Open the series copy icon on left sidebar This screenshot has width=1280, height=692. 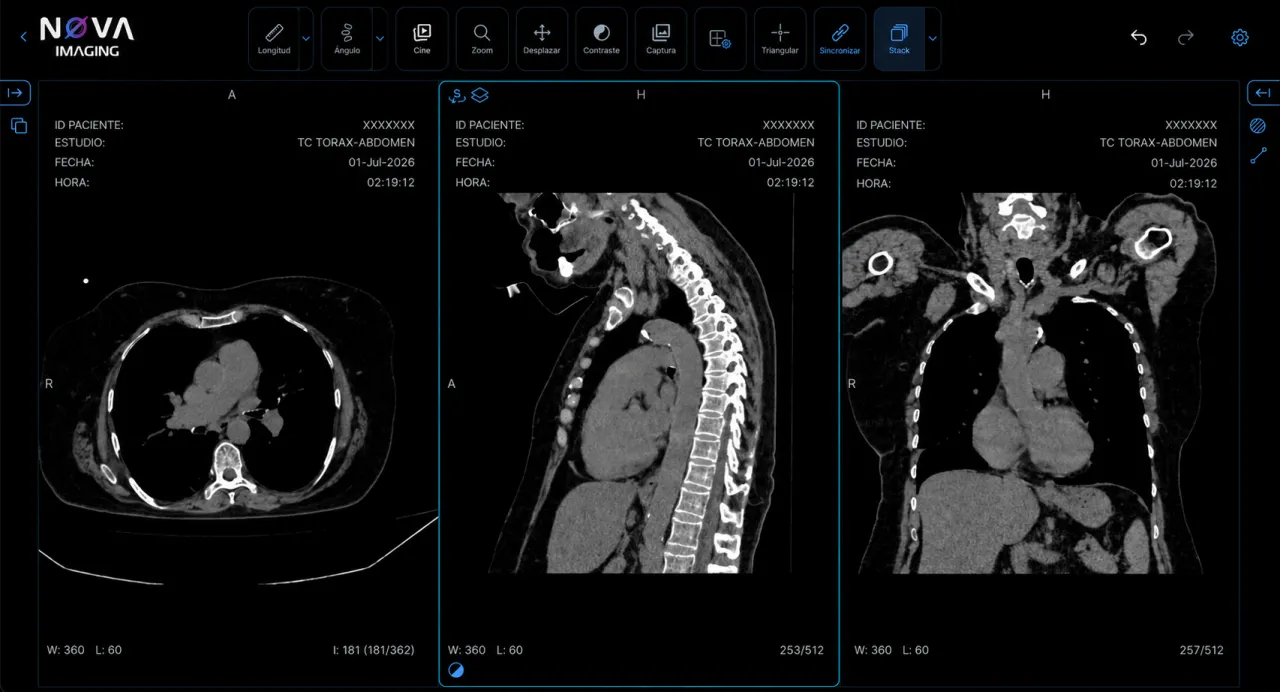19,126
